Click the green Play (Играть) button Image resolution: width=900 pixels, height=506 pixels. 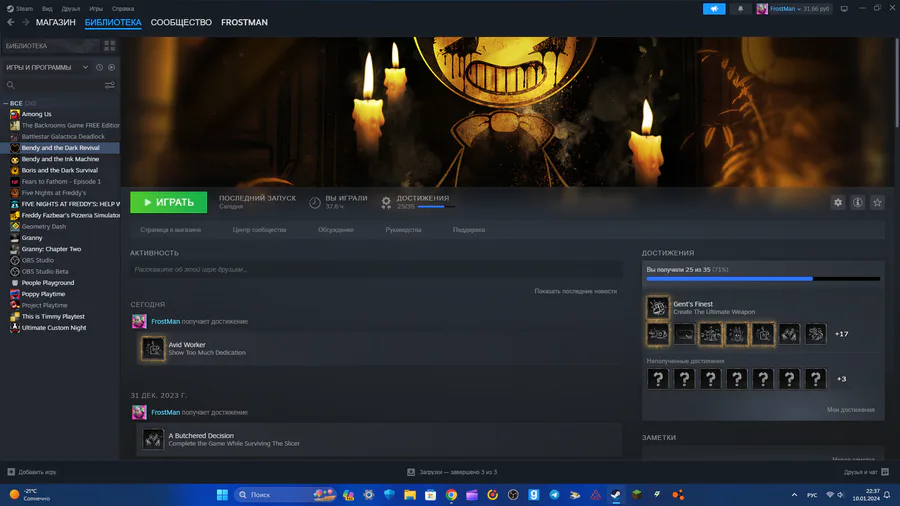(169, 203)
